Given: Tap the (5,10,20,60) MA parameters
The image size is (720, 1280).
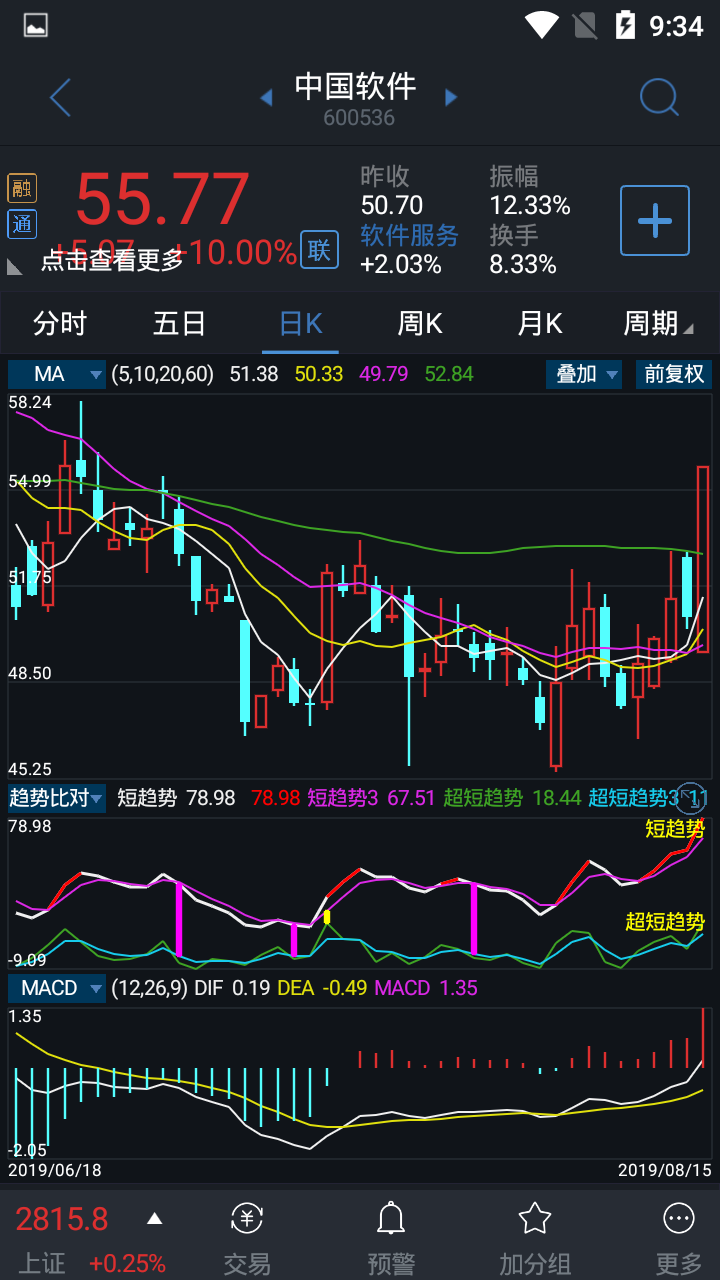Looking at the screenshot, I should [x=163, y=374].
